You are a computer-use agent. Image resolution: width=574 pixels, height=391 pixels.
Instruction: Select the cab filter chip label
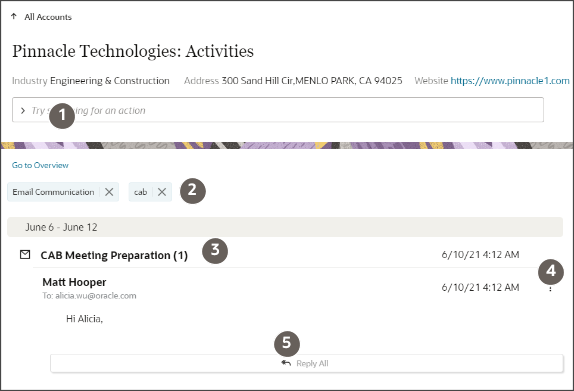(141, 192)
